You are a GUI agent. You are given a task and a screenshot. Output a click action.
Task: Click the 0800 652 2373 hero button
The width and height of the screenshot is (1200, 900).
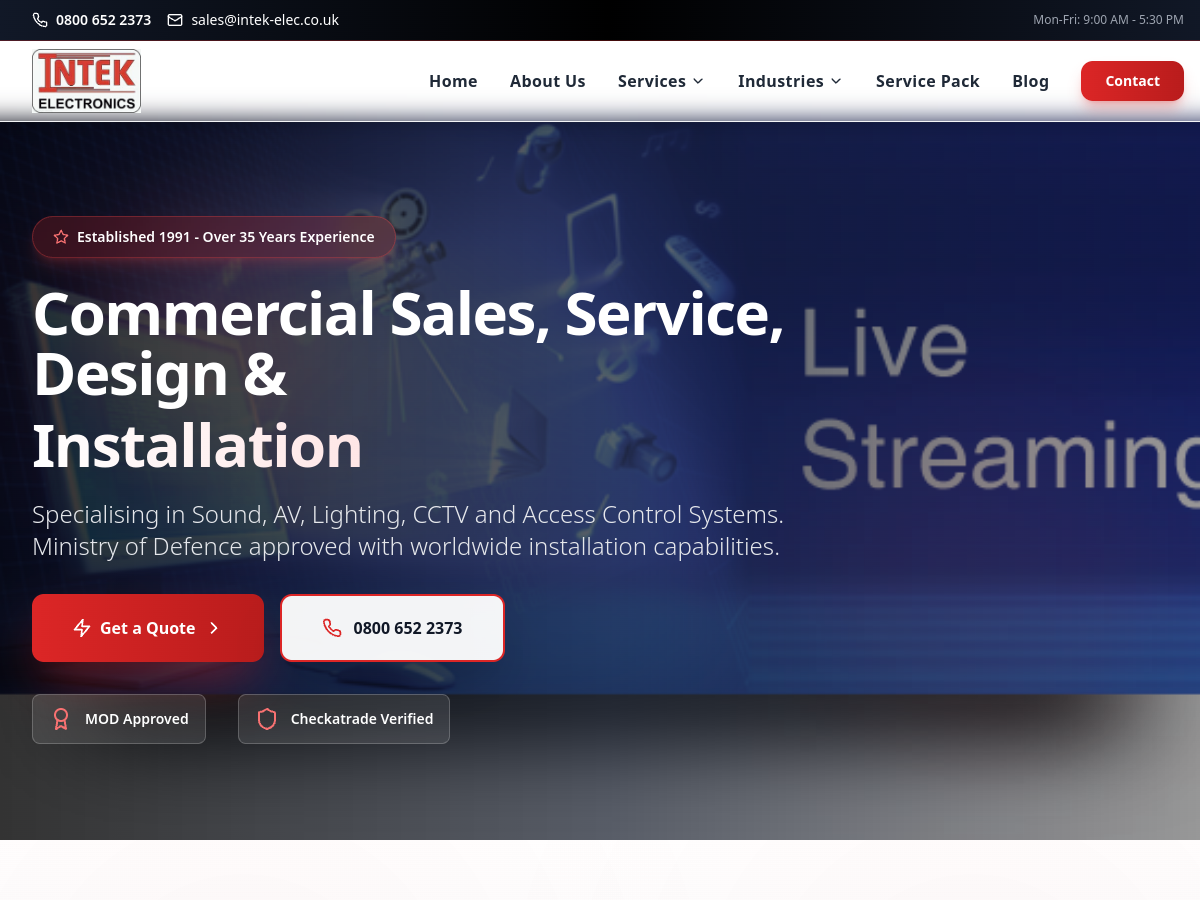tap(392, 628)
